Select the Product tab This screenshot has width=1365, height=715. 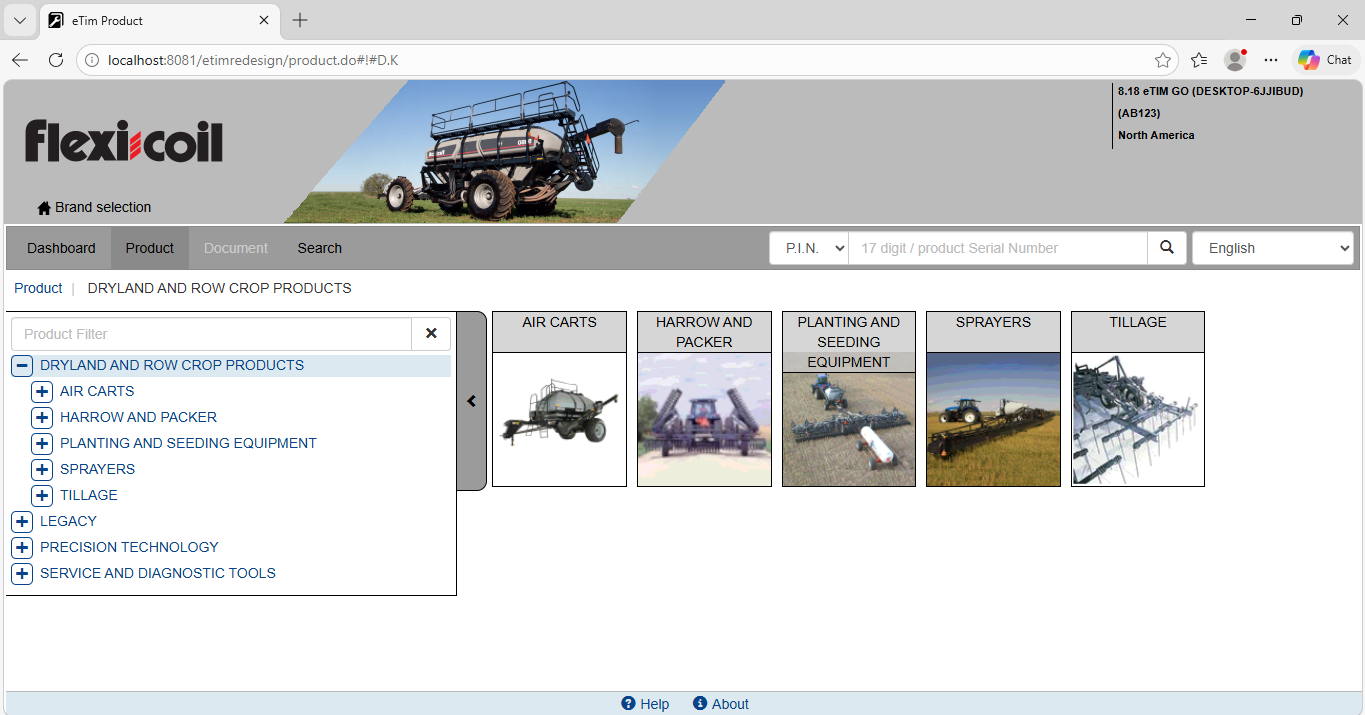coord(150,248)
